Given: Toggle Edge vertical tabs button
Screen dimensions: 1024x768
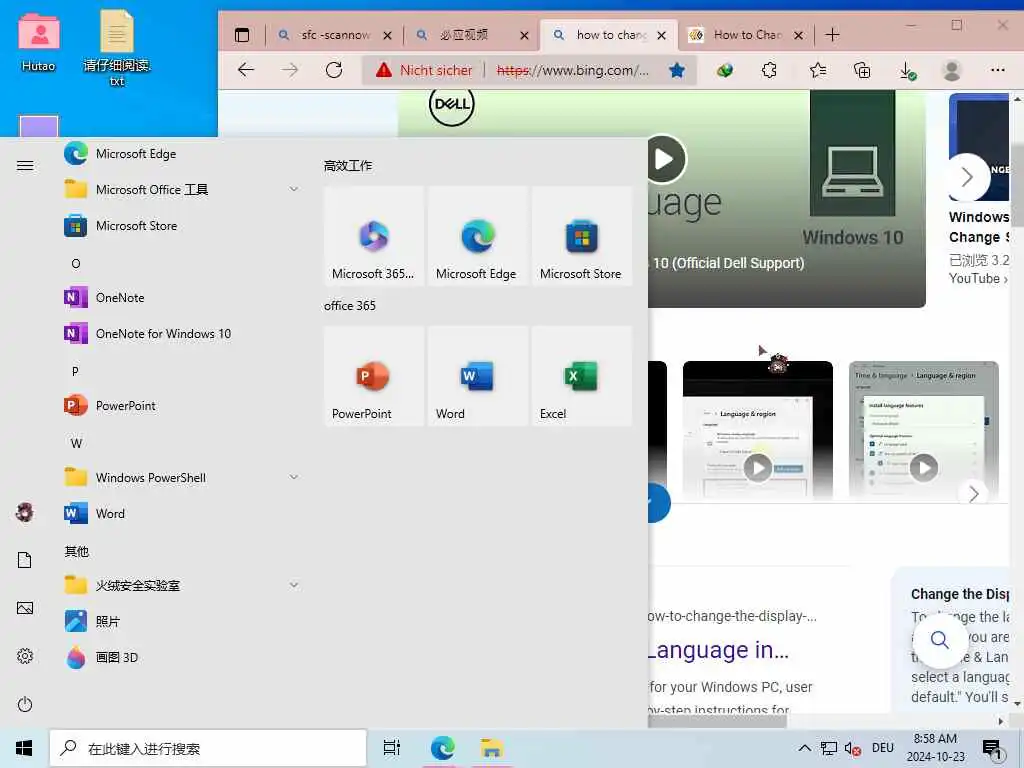Looking at the screenshot, I should tap(242, 35).
